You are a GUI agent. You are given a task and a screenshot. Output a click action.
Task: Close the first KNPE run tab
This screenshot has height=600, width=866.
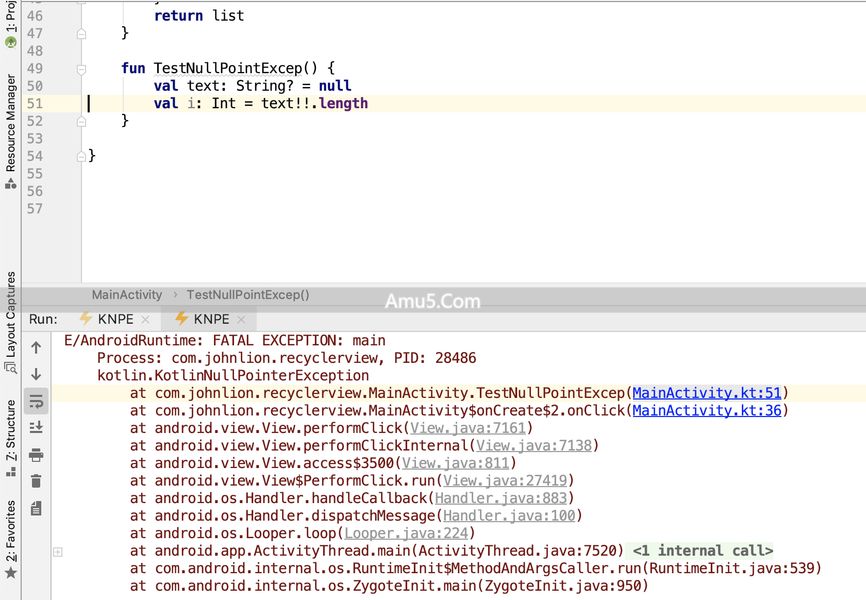(x=145, y=319)
